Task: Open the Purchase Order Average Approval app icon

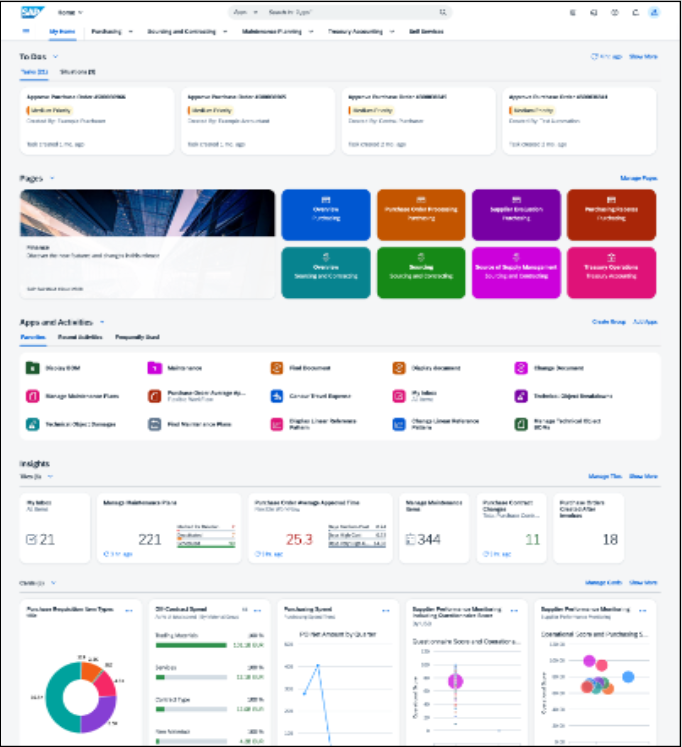Action: pyautogui.click(x=154, y=396)
